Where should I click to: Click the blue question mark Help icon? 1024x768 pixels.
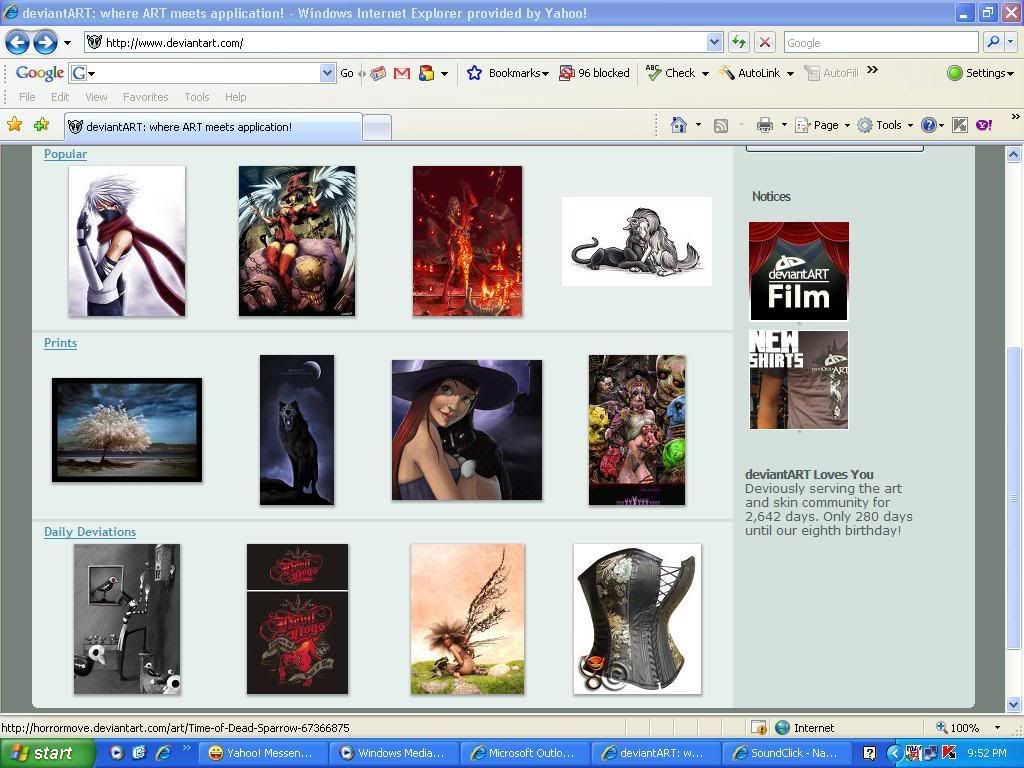tap(928, 125)
